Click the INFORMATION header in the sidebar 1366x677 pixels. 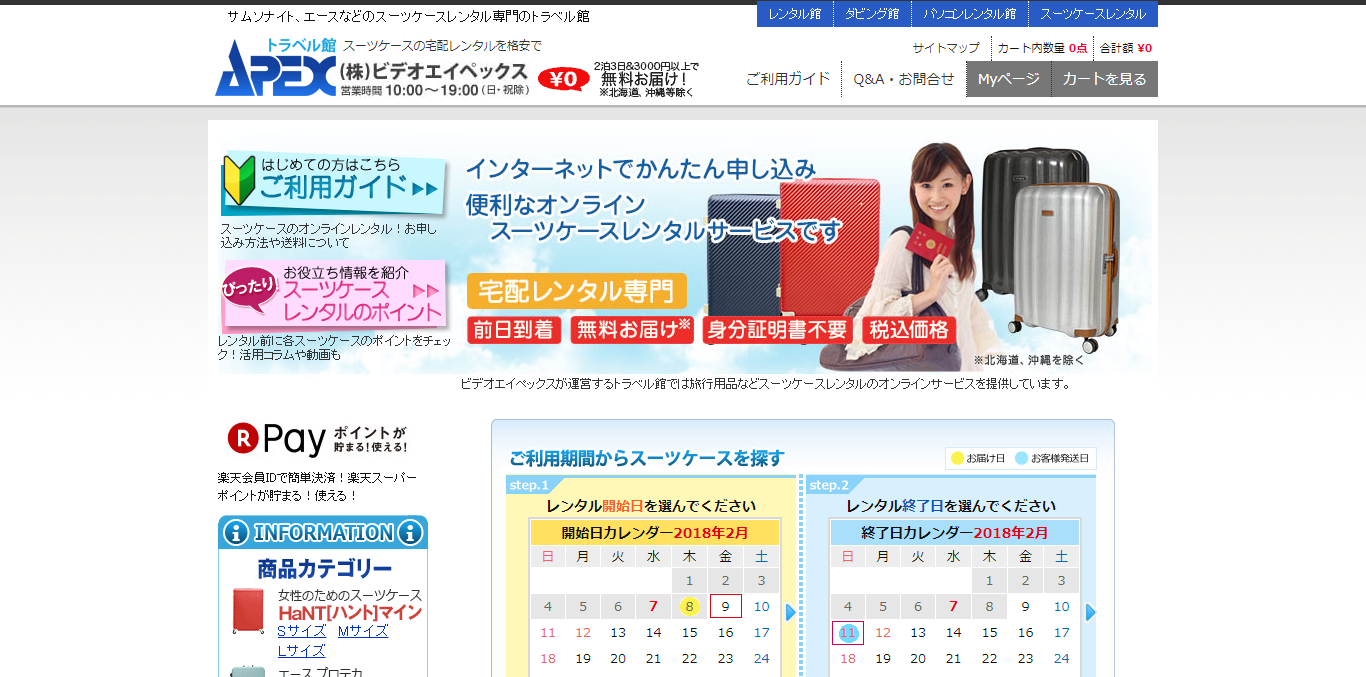point(323,533)
